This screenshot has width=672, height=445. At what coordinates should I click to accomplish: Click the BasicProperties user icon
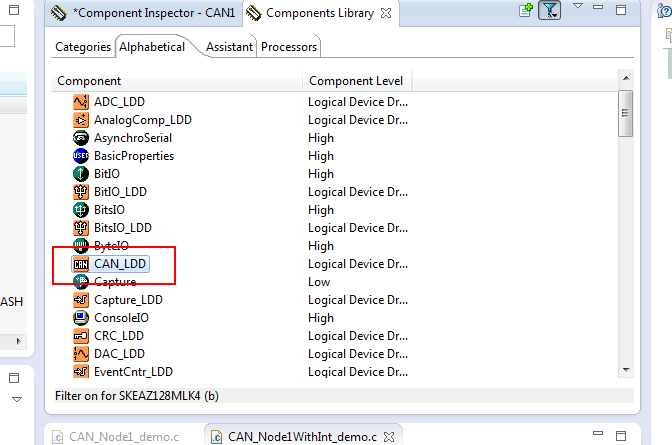(x=81, y=156)
